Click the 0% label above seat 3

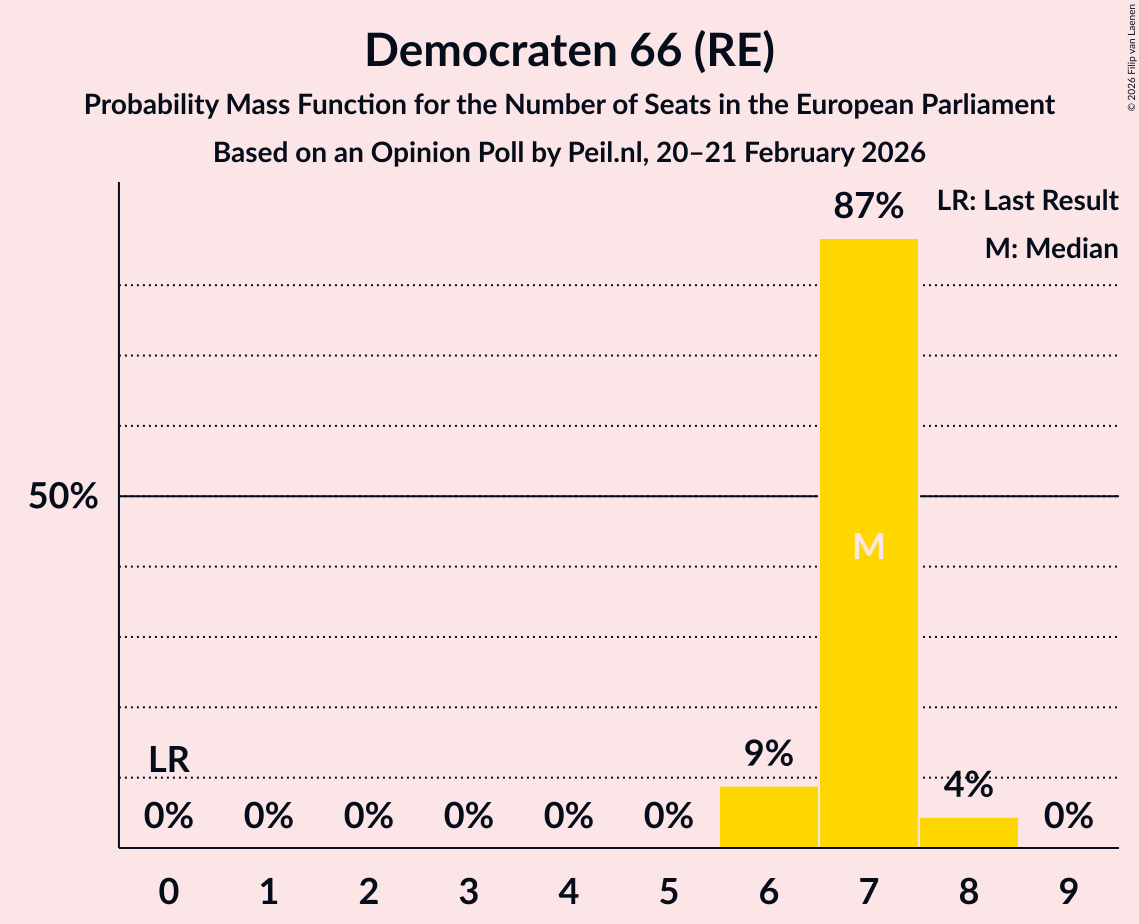[x=469, y=817]
